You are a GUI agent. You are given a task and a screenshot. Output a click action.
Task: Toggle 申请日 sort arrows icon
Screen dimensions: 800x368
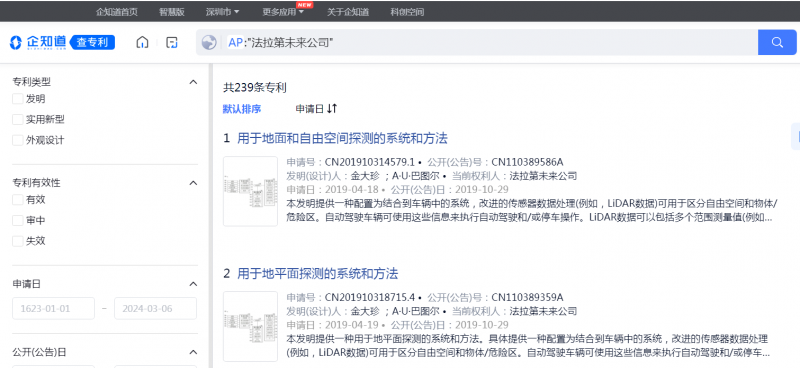pos(332,109)
